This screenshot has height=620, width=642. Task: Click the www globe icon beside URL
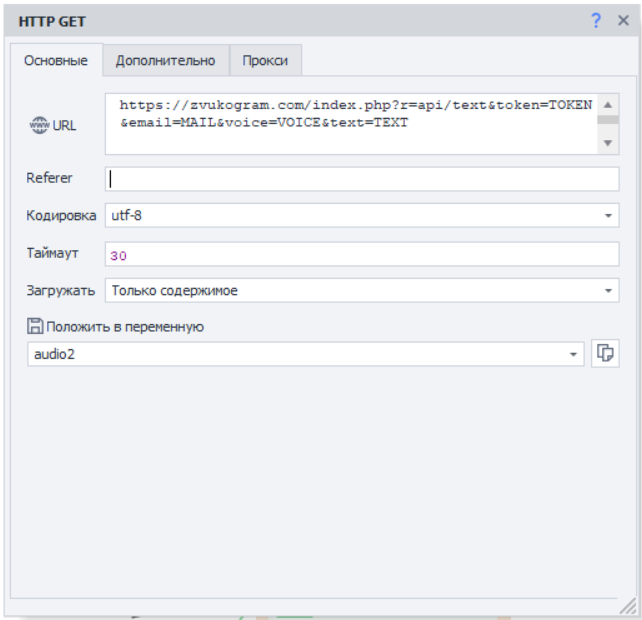tap(40, 125)
